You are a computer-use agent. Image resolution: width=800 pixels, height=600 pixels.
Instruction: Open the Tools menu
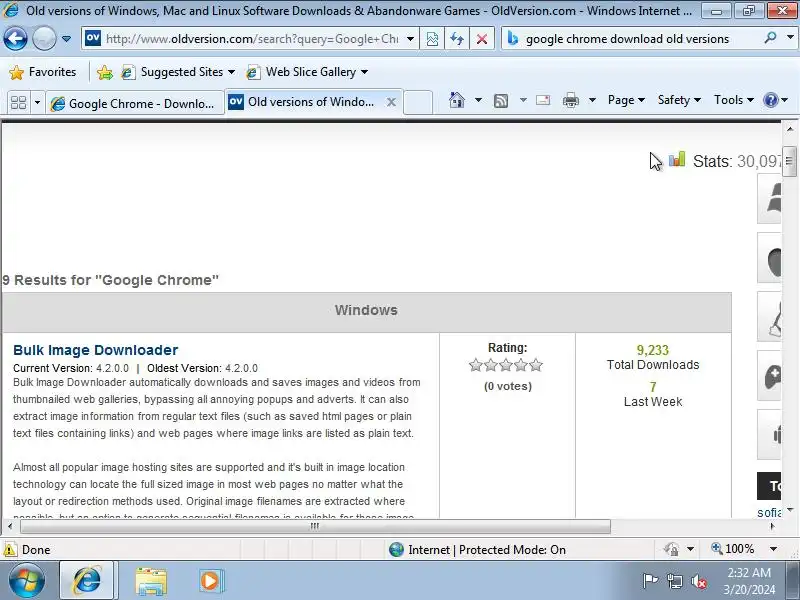click(734, 100)
